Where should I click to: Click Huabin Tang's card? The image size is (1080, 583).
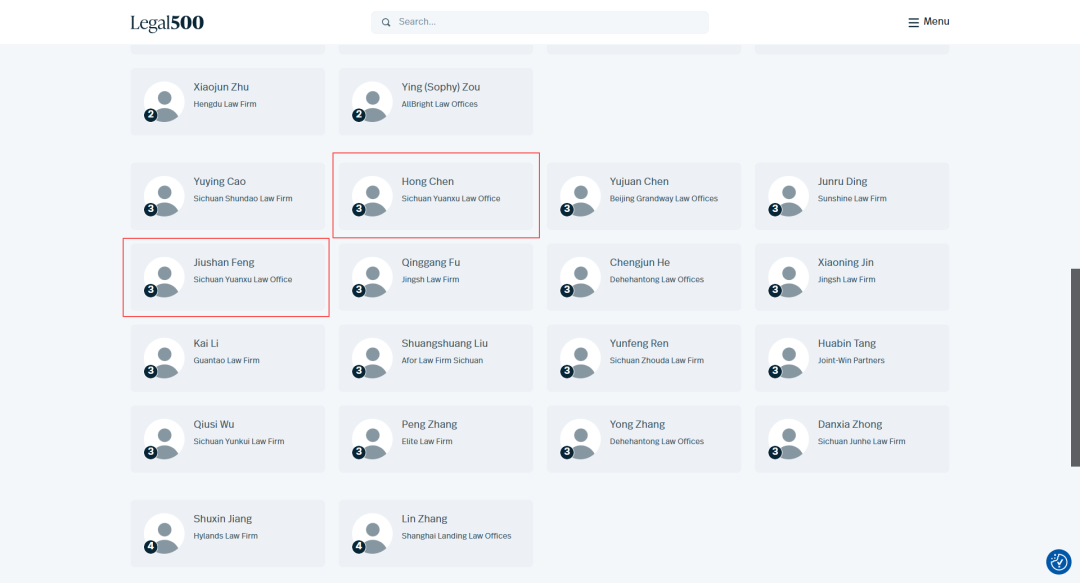click(x=852, y=358)
